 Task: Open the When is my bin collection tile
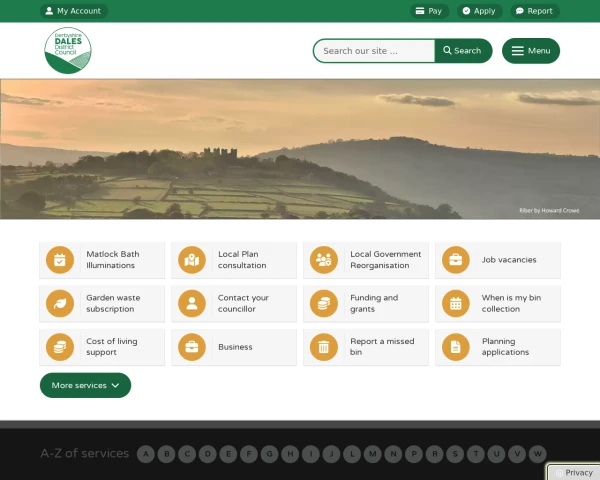[x=498, y=304]
